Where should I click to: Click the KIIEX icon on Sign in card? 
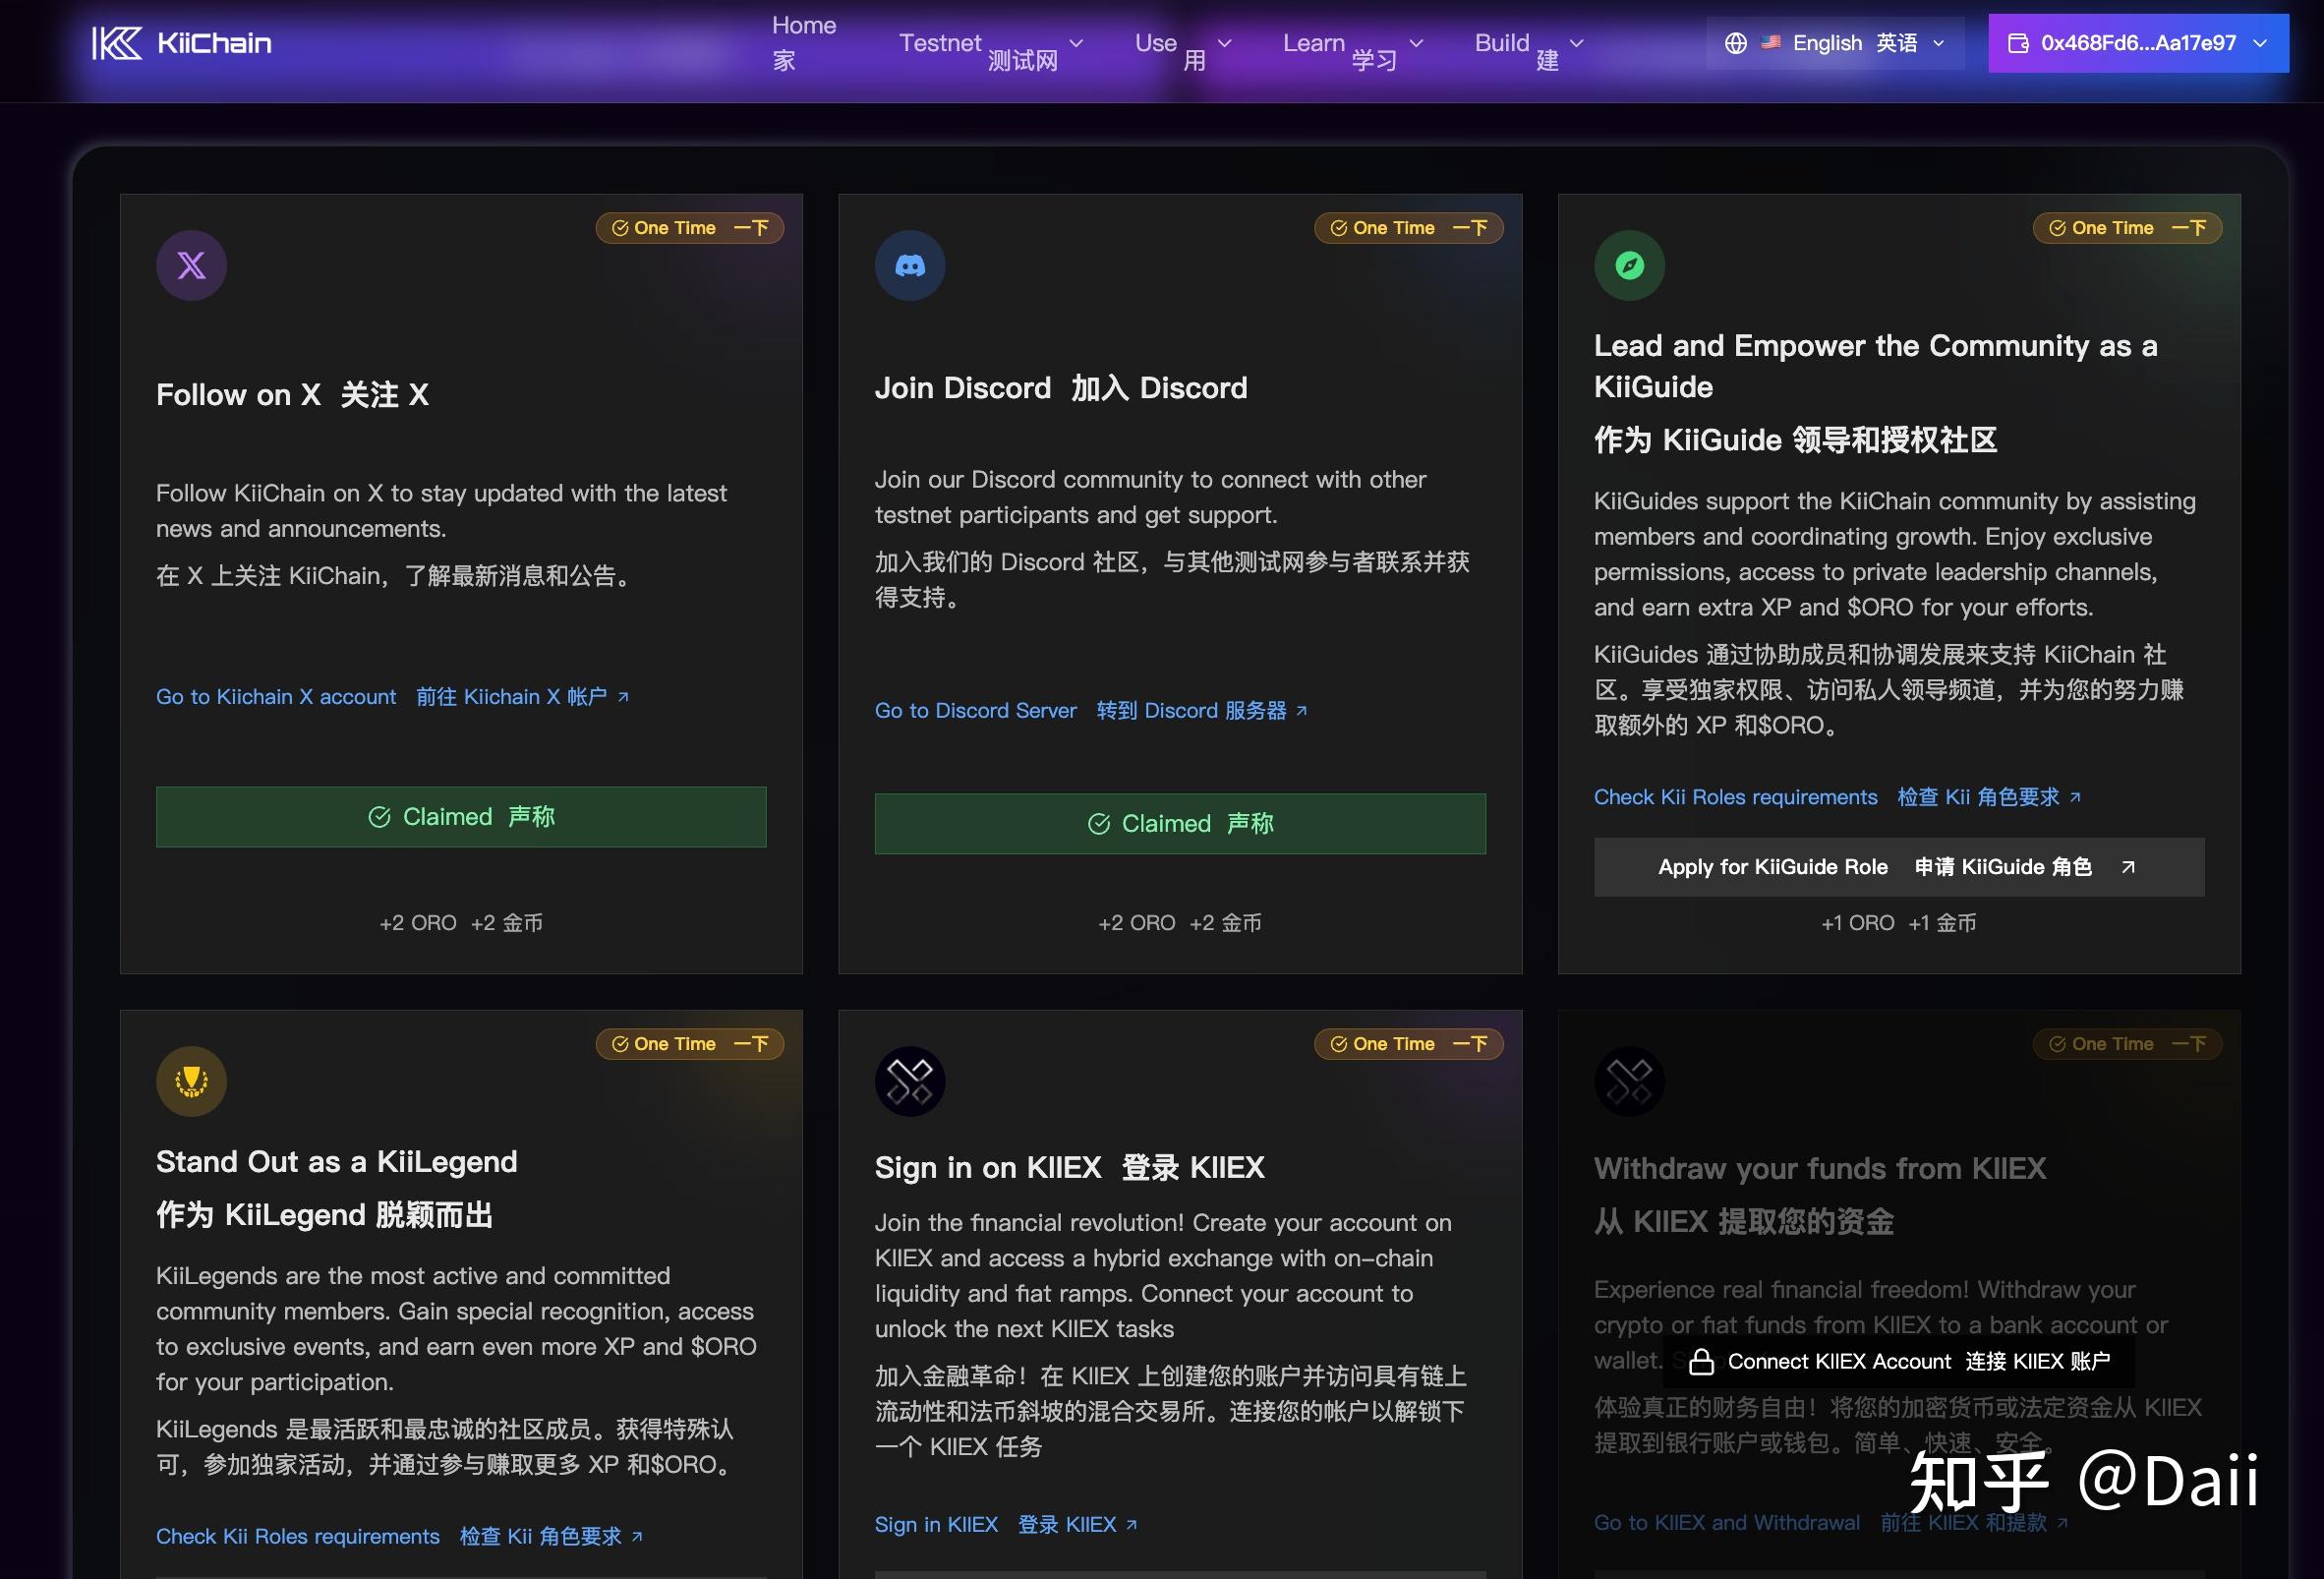click(x=910, y=1081)
